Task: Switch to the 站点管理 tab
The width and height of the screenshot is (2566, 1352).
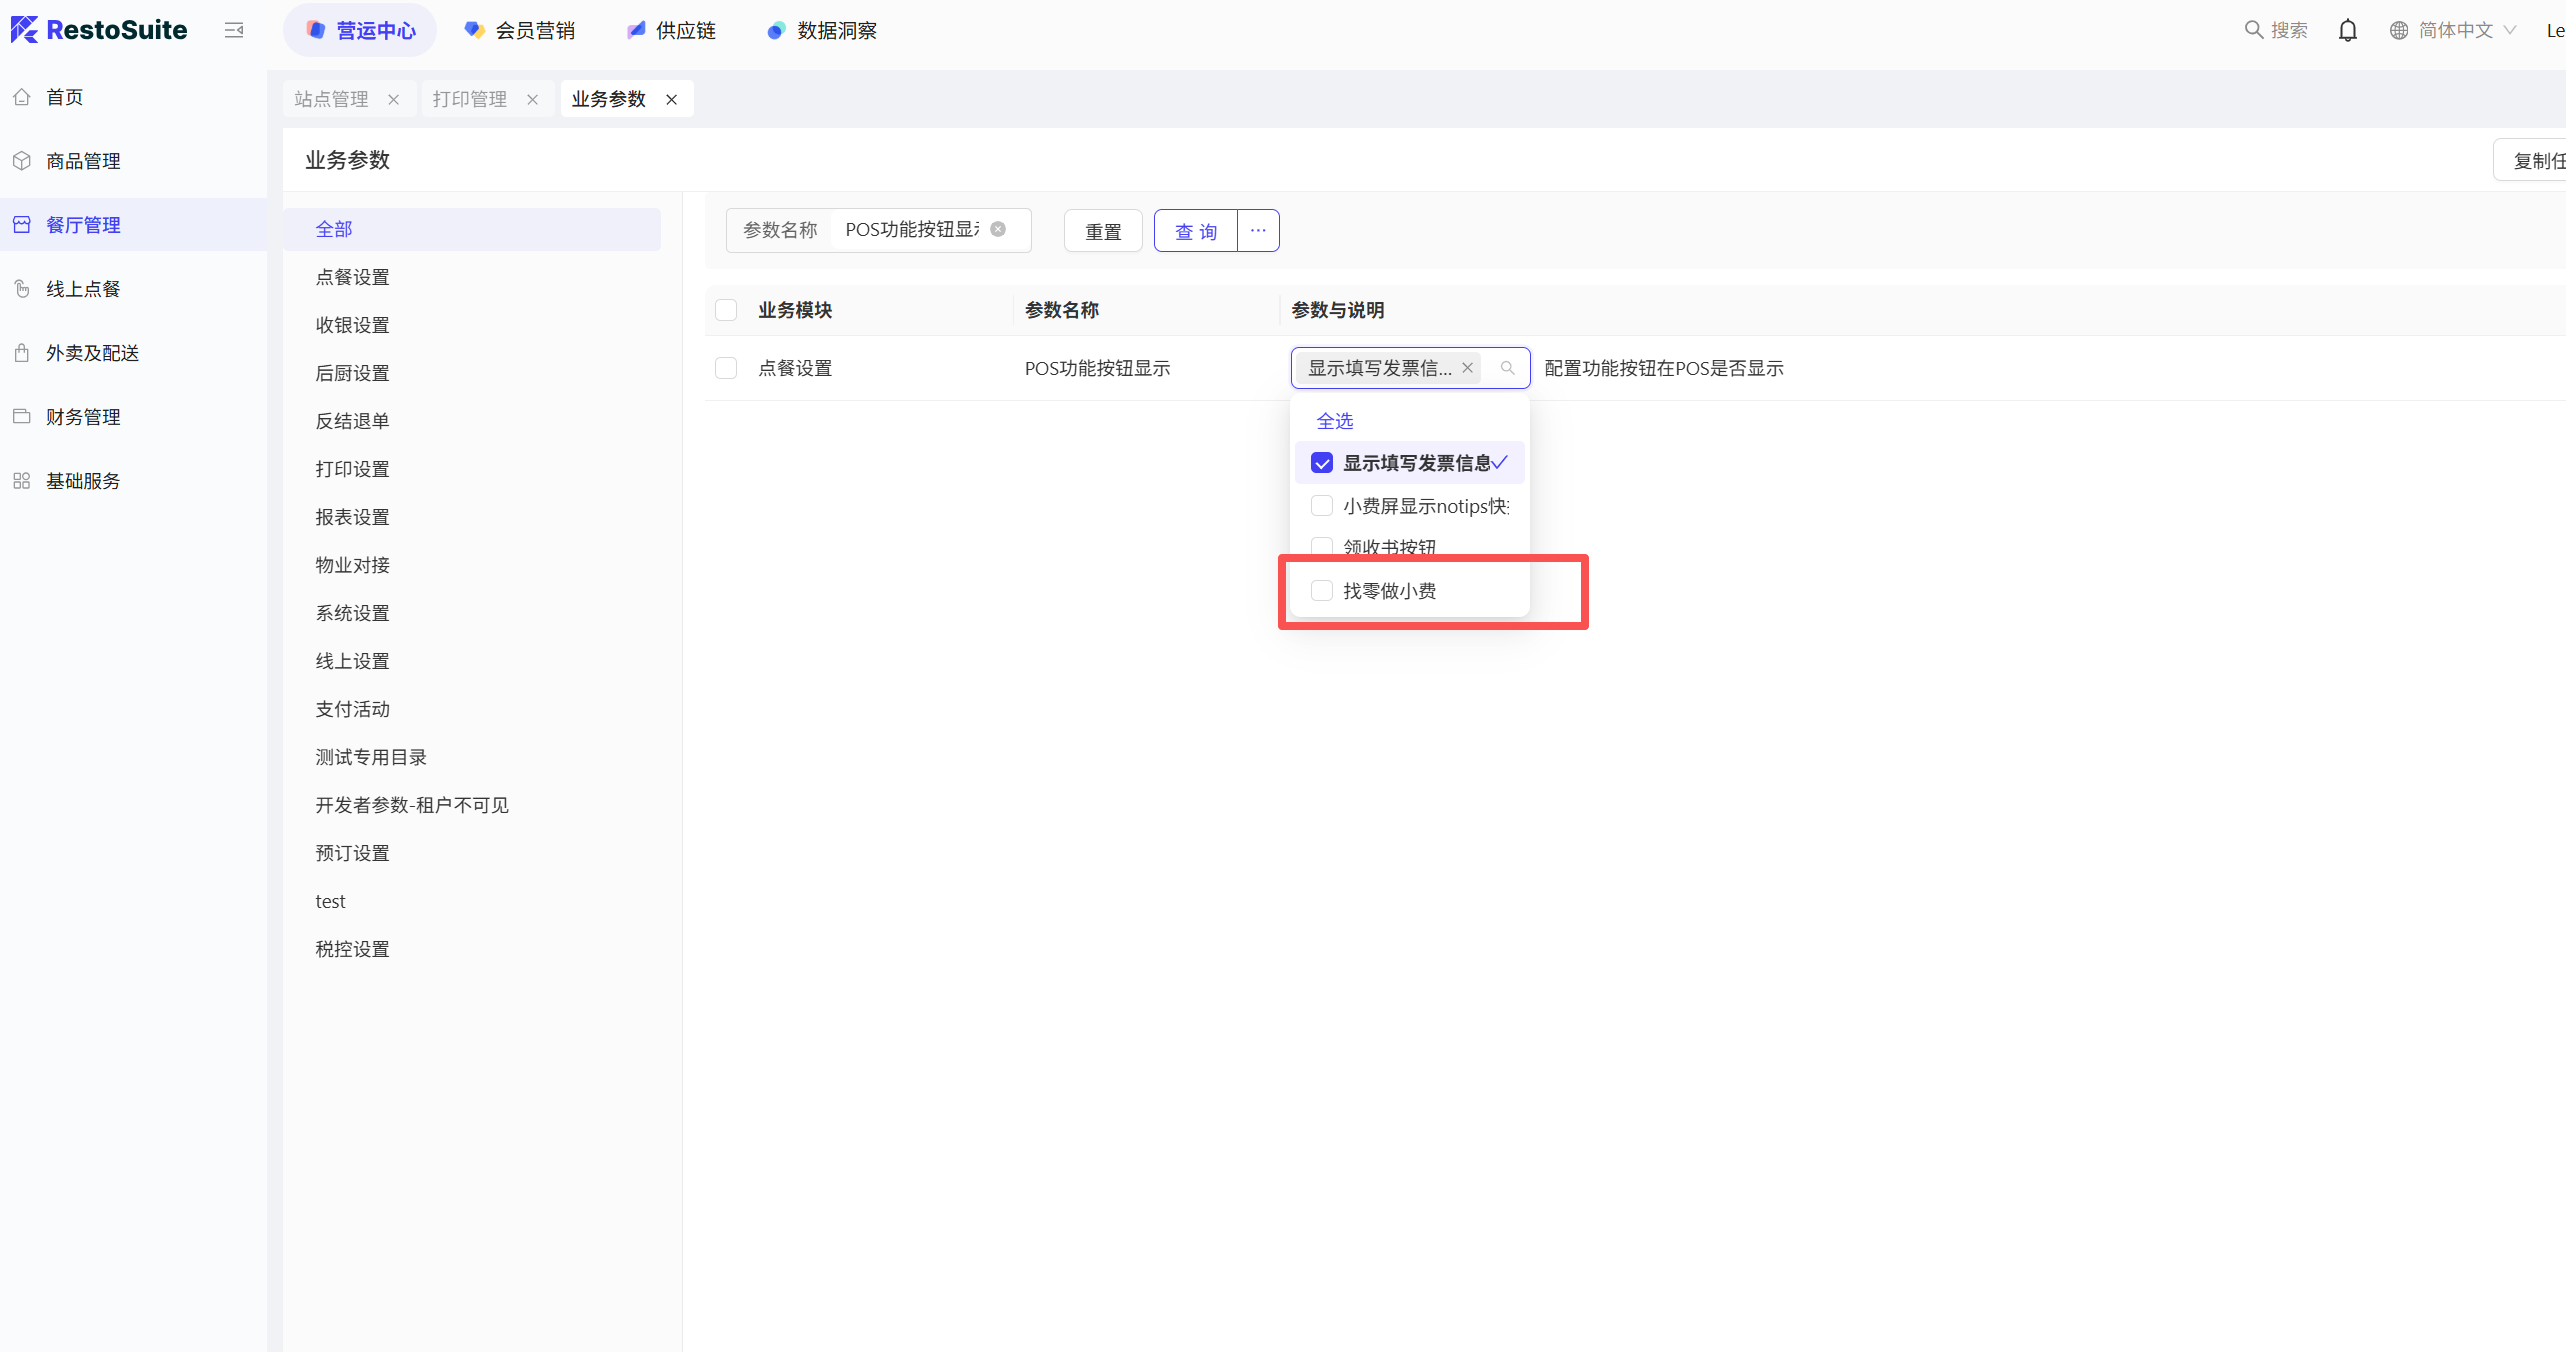Action: 332,99
